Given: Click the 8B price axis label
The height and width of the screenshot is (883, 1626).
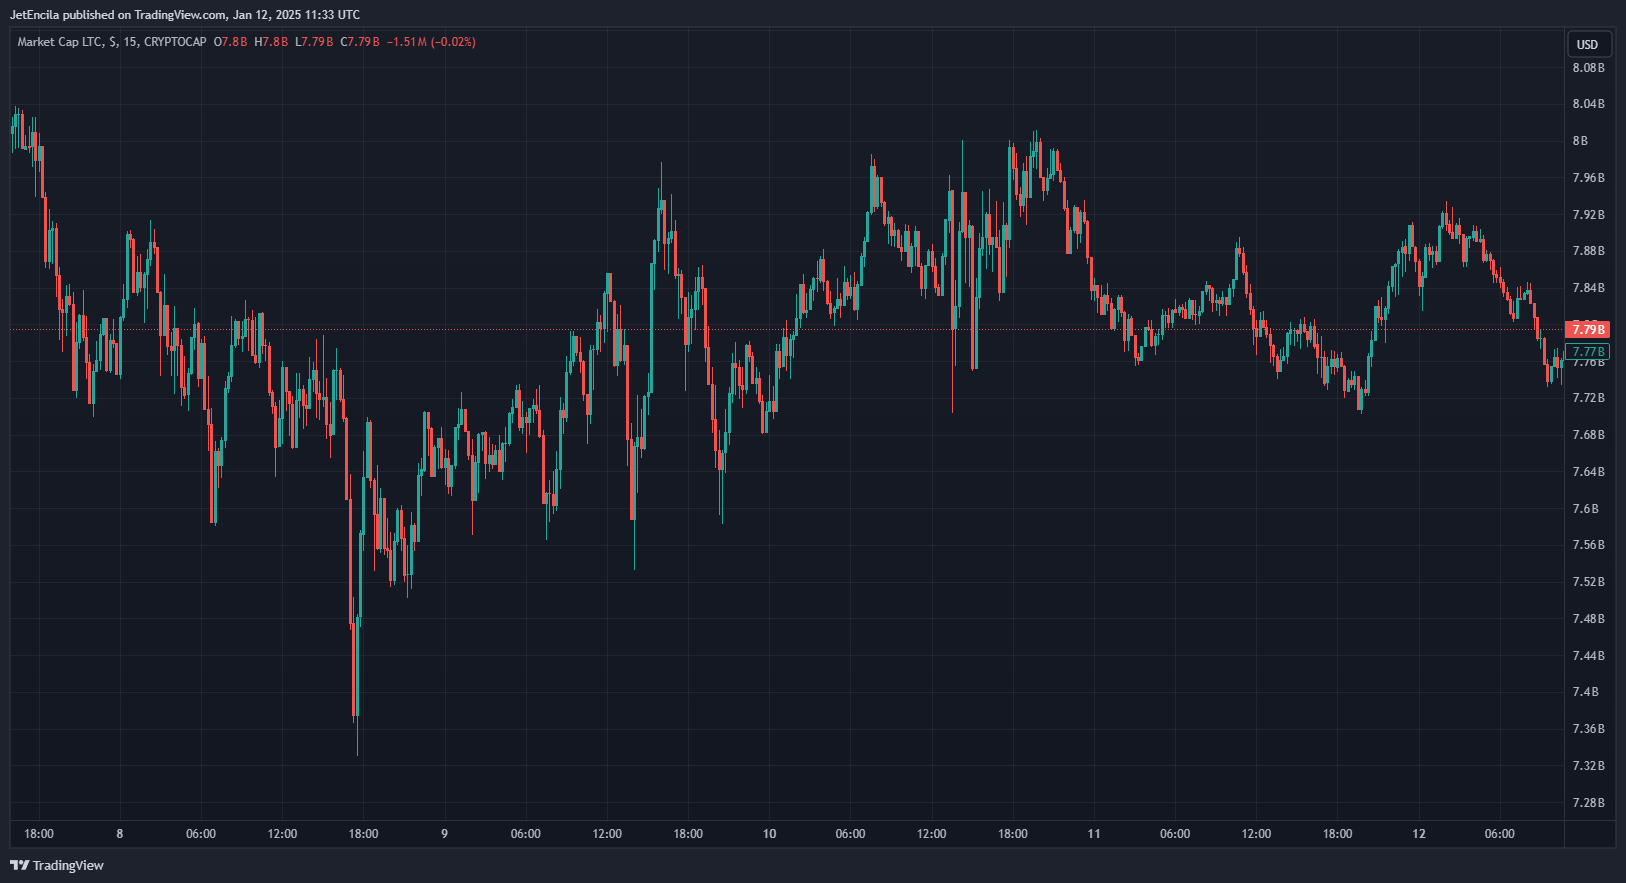Looking at the screenshot, I should point(1580,141).
